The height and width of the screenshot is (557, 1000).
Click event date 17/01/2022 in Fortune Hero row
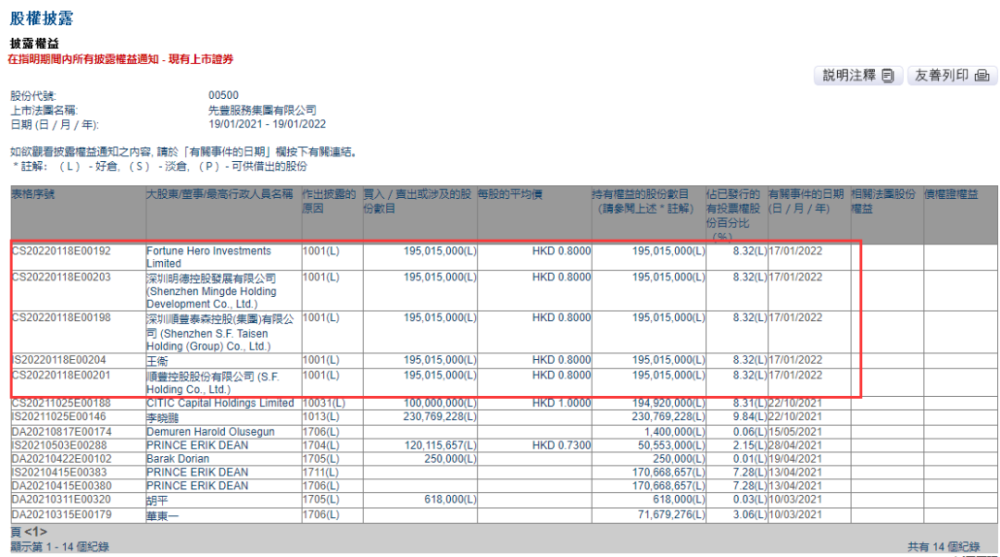795,251
